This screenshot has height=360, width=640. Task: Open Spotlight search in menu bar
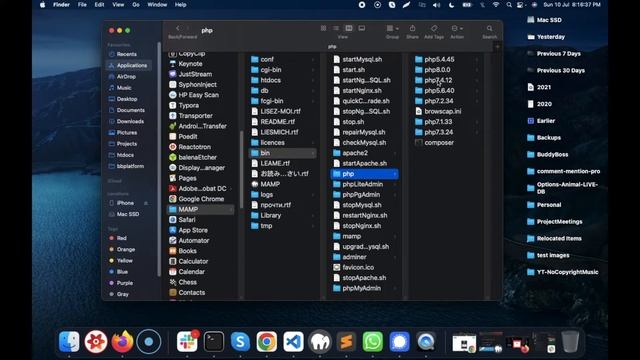509,5
